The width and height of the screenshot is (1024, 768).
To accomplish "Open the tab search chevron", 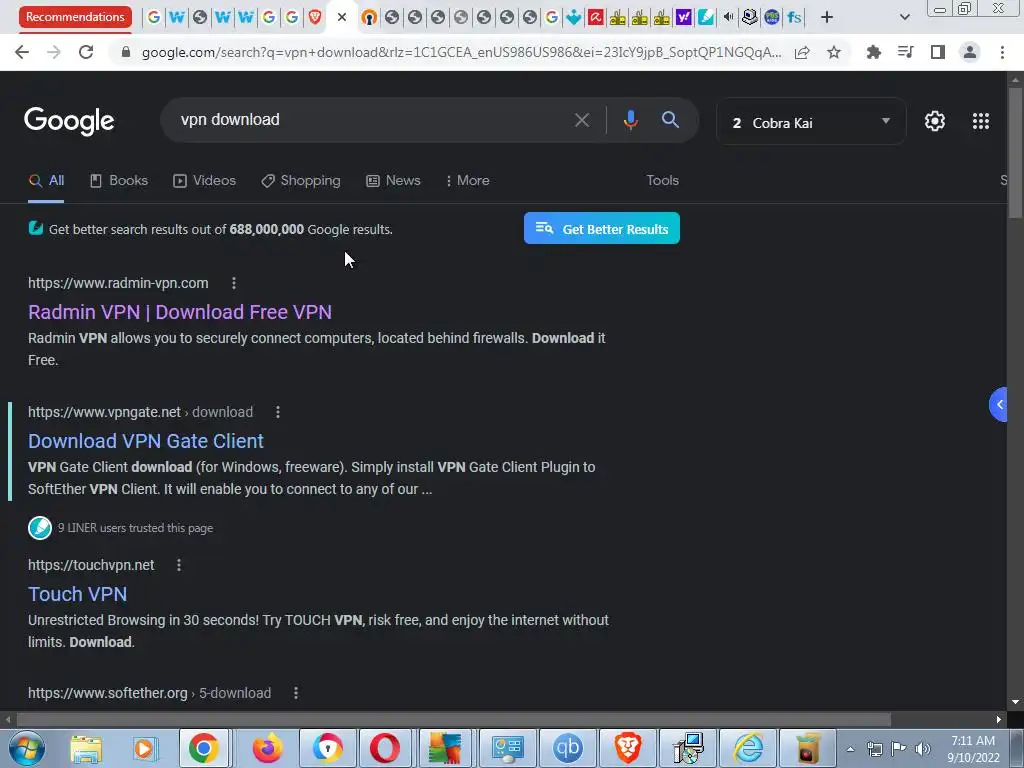I will pos(904,18).
